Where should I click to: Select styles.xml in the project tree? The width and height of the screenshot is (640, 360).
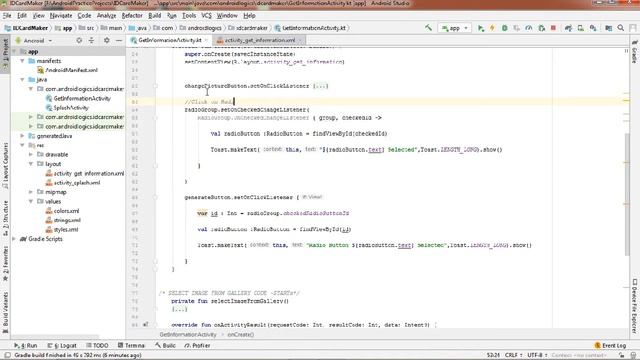tap(62, 230)
